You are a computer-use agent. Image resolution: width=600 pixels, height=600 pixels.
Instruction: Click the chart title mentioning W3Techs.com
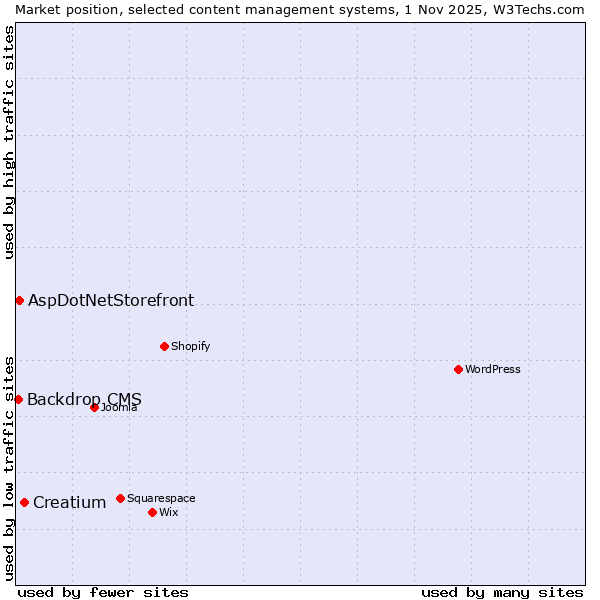(300, 9)
